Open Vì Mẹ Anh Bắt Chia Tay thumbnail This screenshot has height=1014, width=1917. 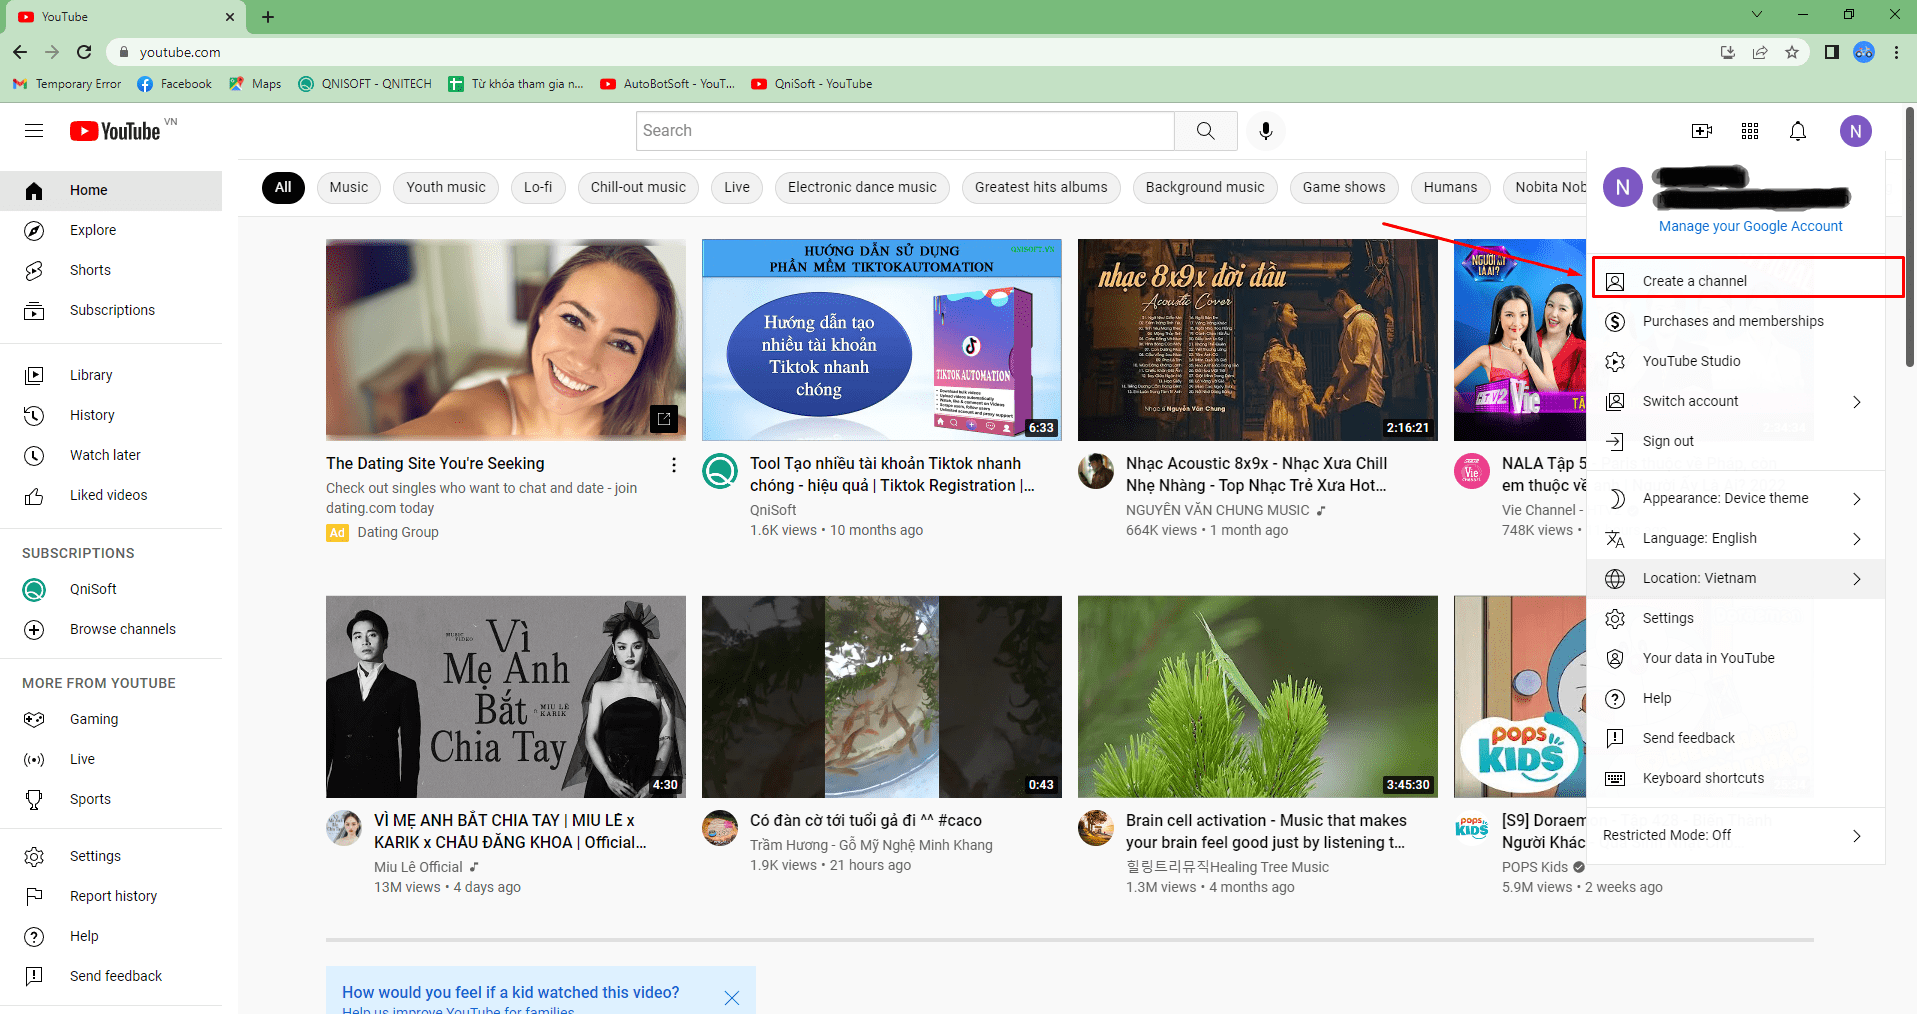pos(506,697)
